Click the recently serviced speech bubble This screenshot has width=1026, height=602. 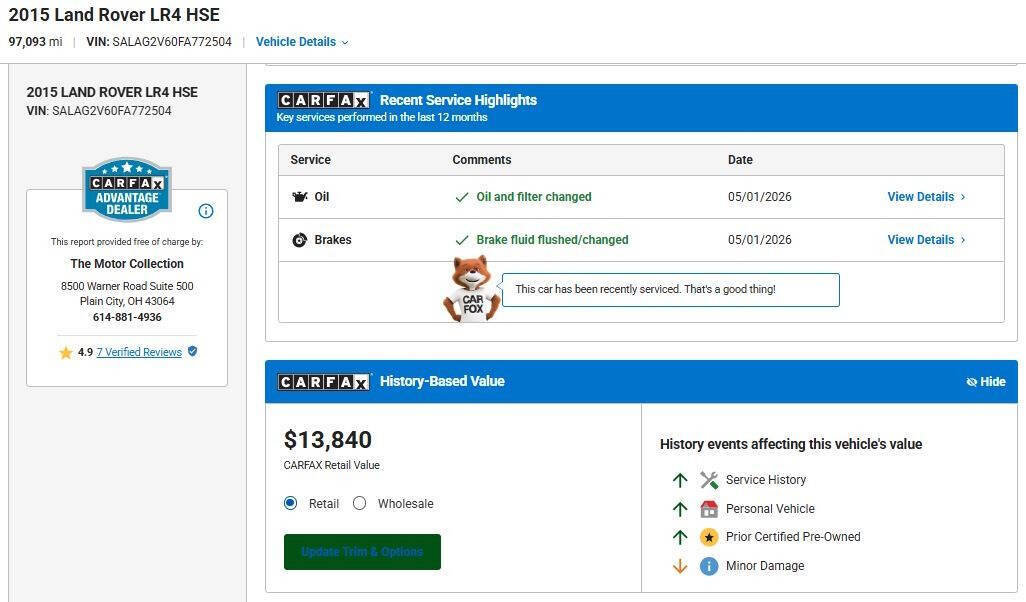(670, 290)
